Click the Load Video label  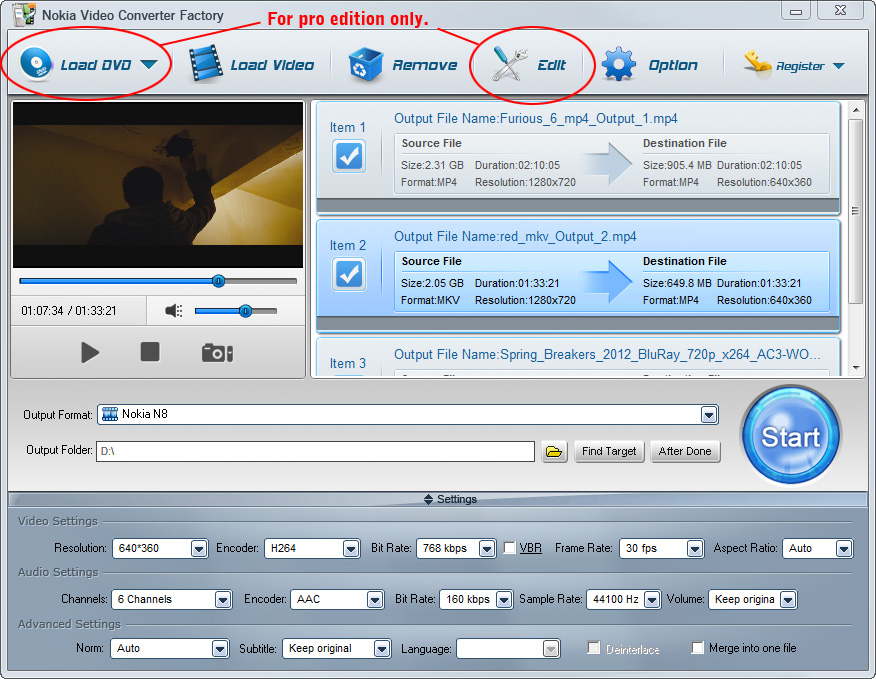click(272, 65)
